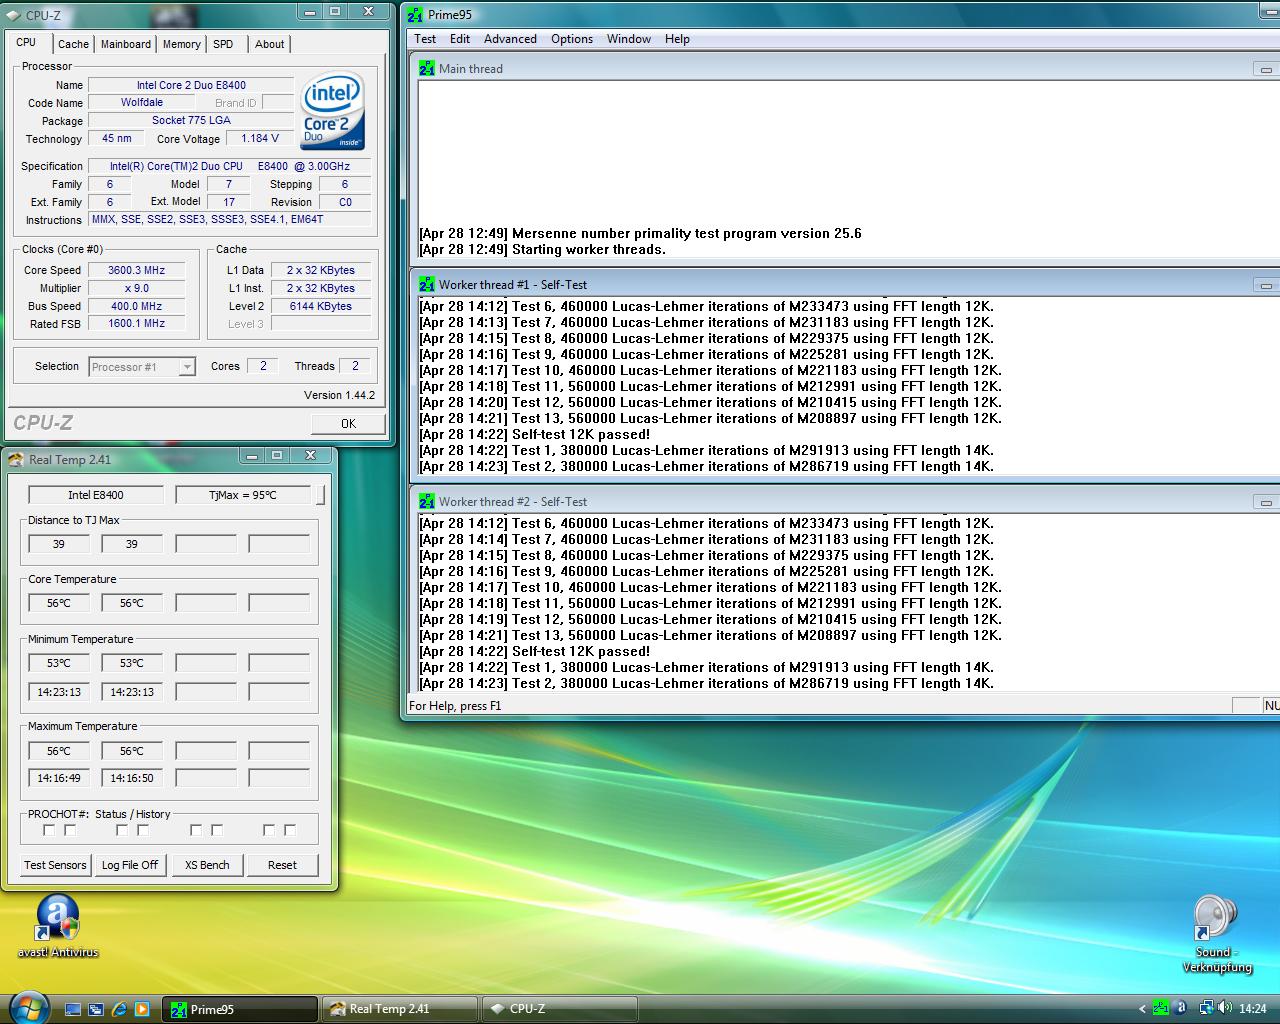Click the 14:24 taskbar clock
The width and height of the screenshot is (1280, 1024).
pyautogui.click(x=1252, y=1009)
